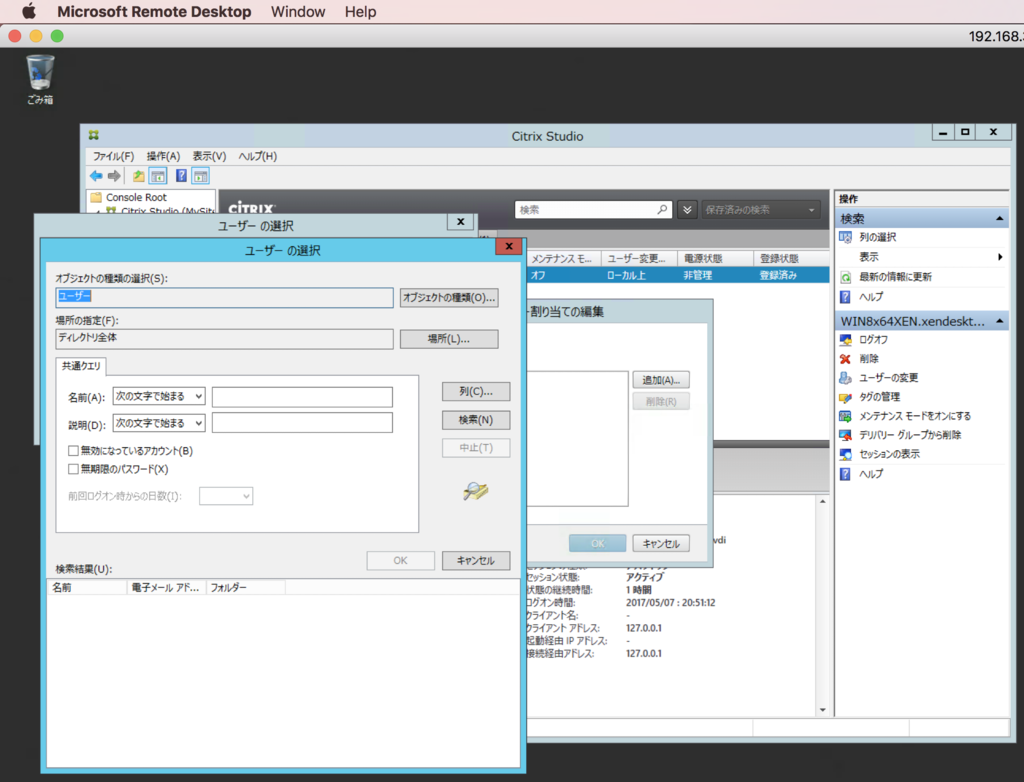Click the フォルダー column header

246,588
